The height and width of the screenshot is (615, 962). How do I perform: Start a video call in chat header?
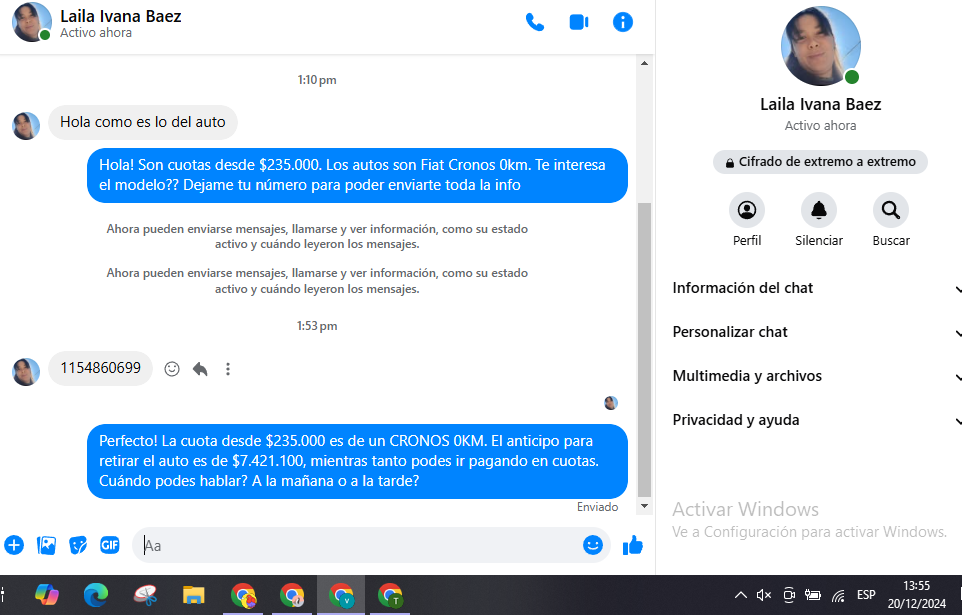[579, 23]
